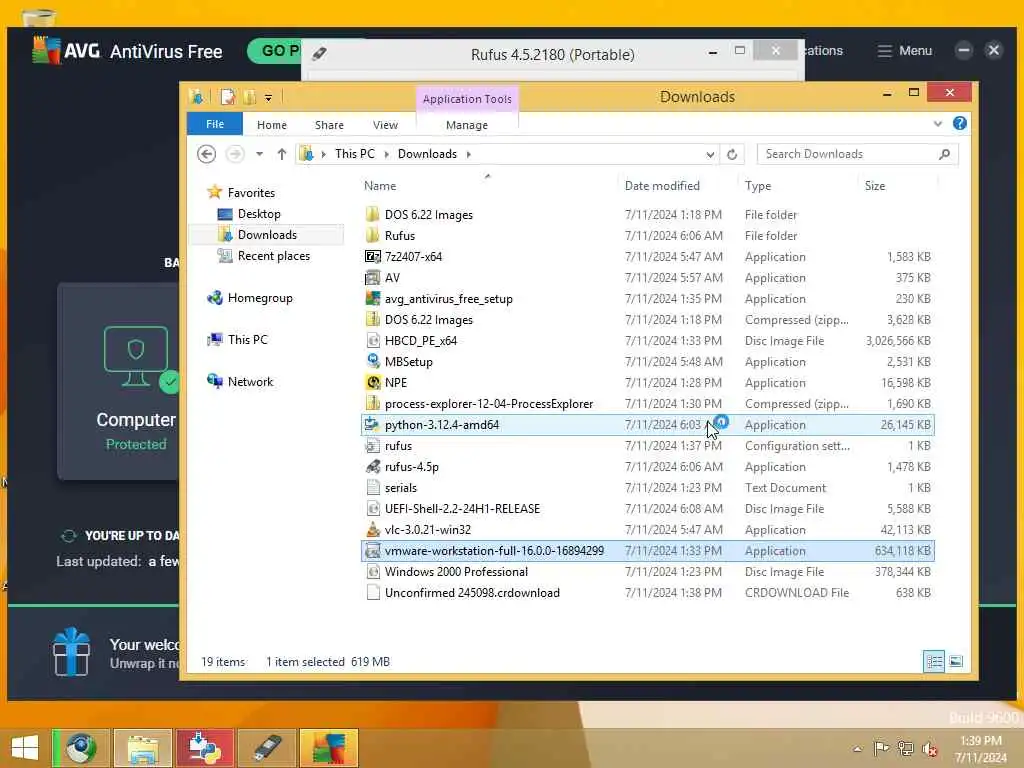This screenshot has height=768, width=1024.
Task: Select This PC in navigation pane
Action: (248, 340)
